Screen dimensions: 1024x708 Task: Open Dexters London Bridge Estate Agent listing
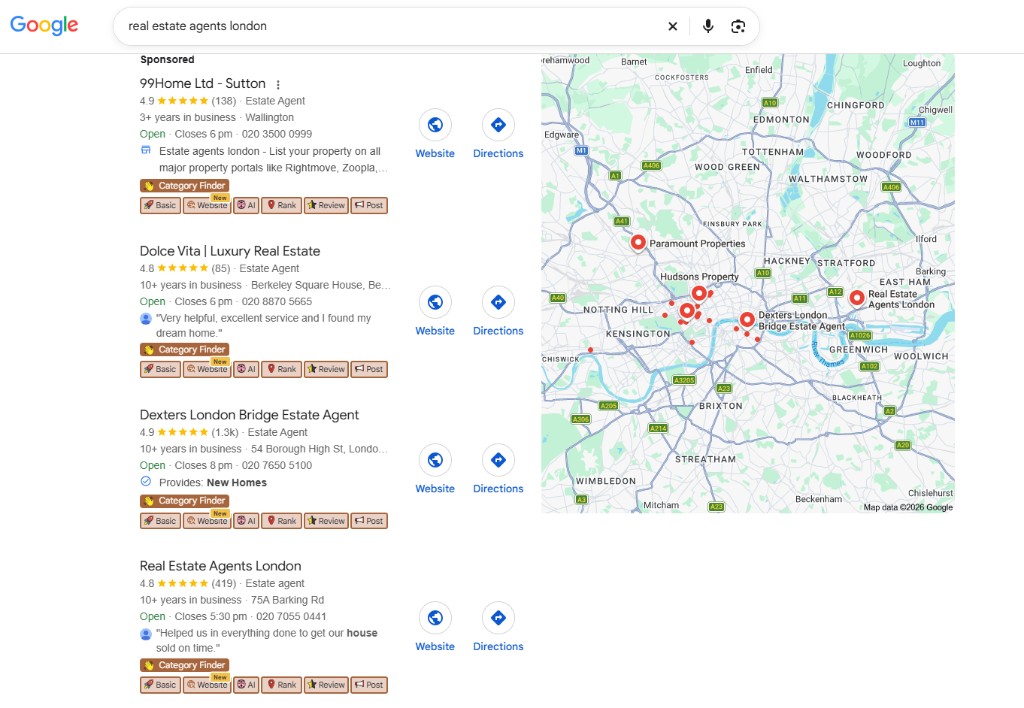pyautogui.click(x=249, y=415)
